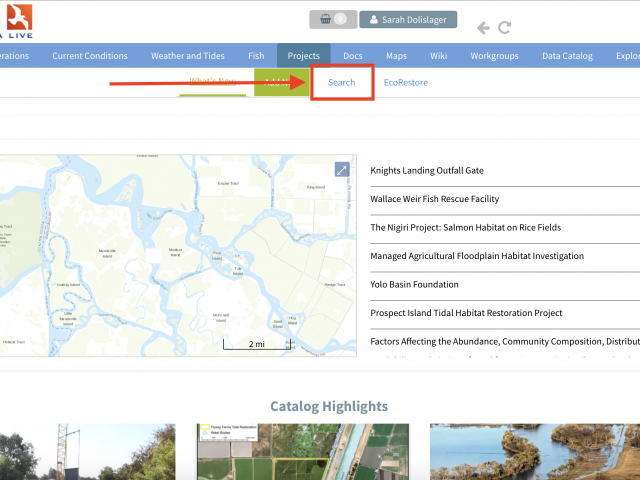Image resolution: width=640 pixels, height=480 pixels.
Task: Switch to the Search tab
Action: pyautogui.click(x=342, y=82)
